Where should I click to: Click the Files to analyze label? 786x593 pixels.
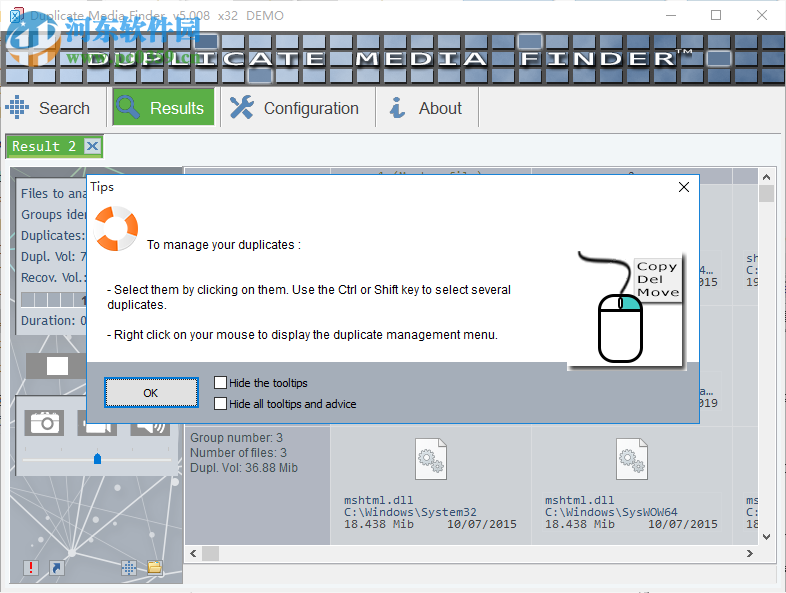pyautogui.click(x=53, y=193)
